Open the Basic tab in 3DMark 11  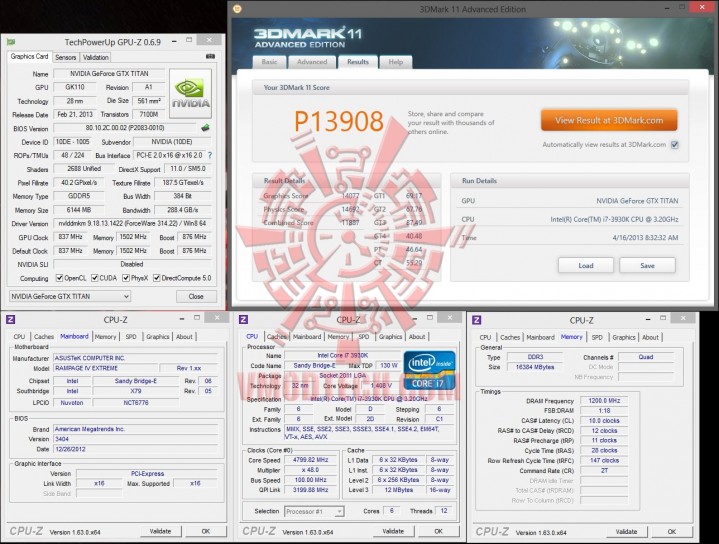[269, 62]
